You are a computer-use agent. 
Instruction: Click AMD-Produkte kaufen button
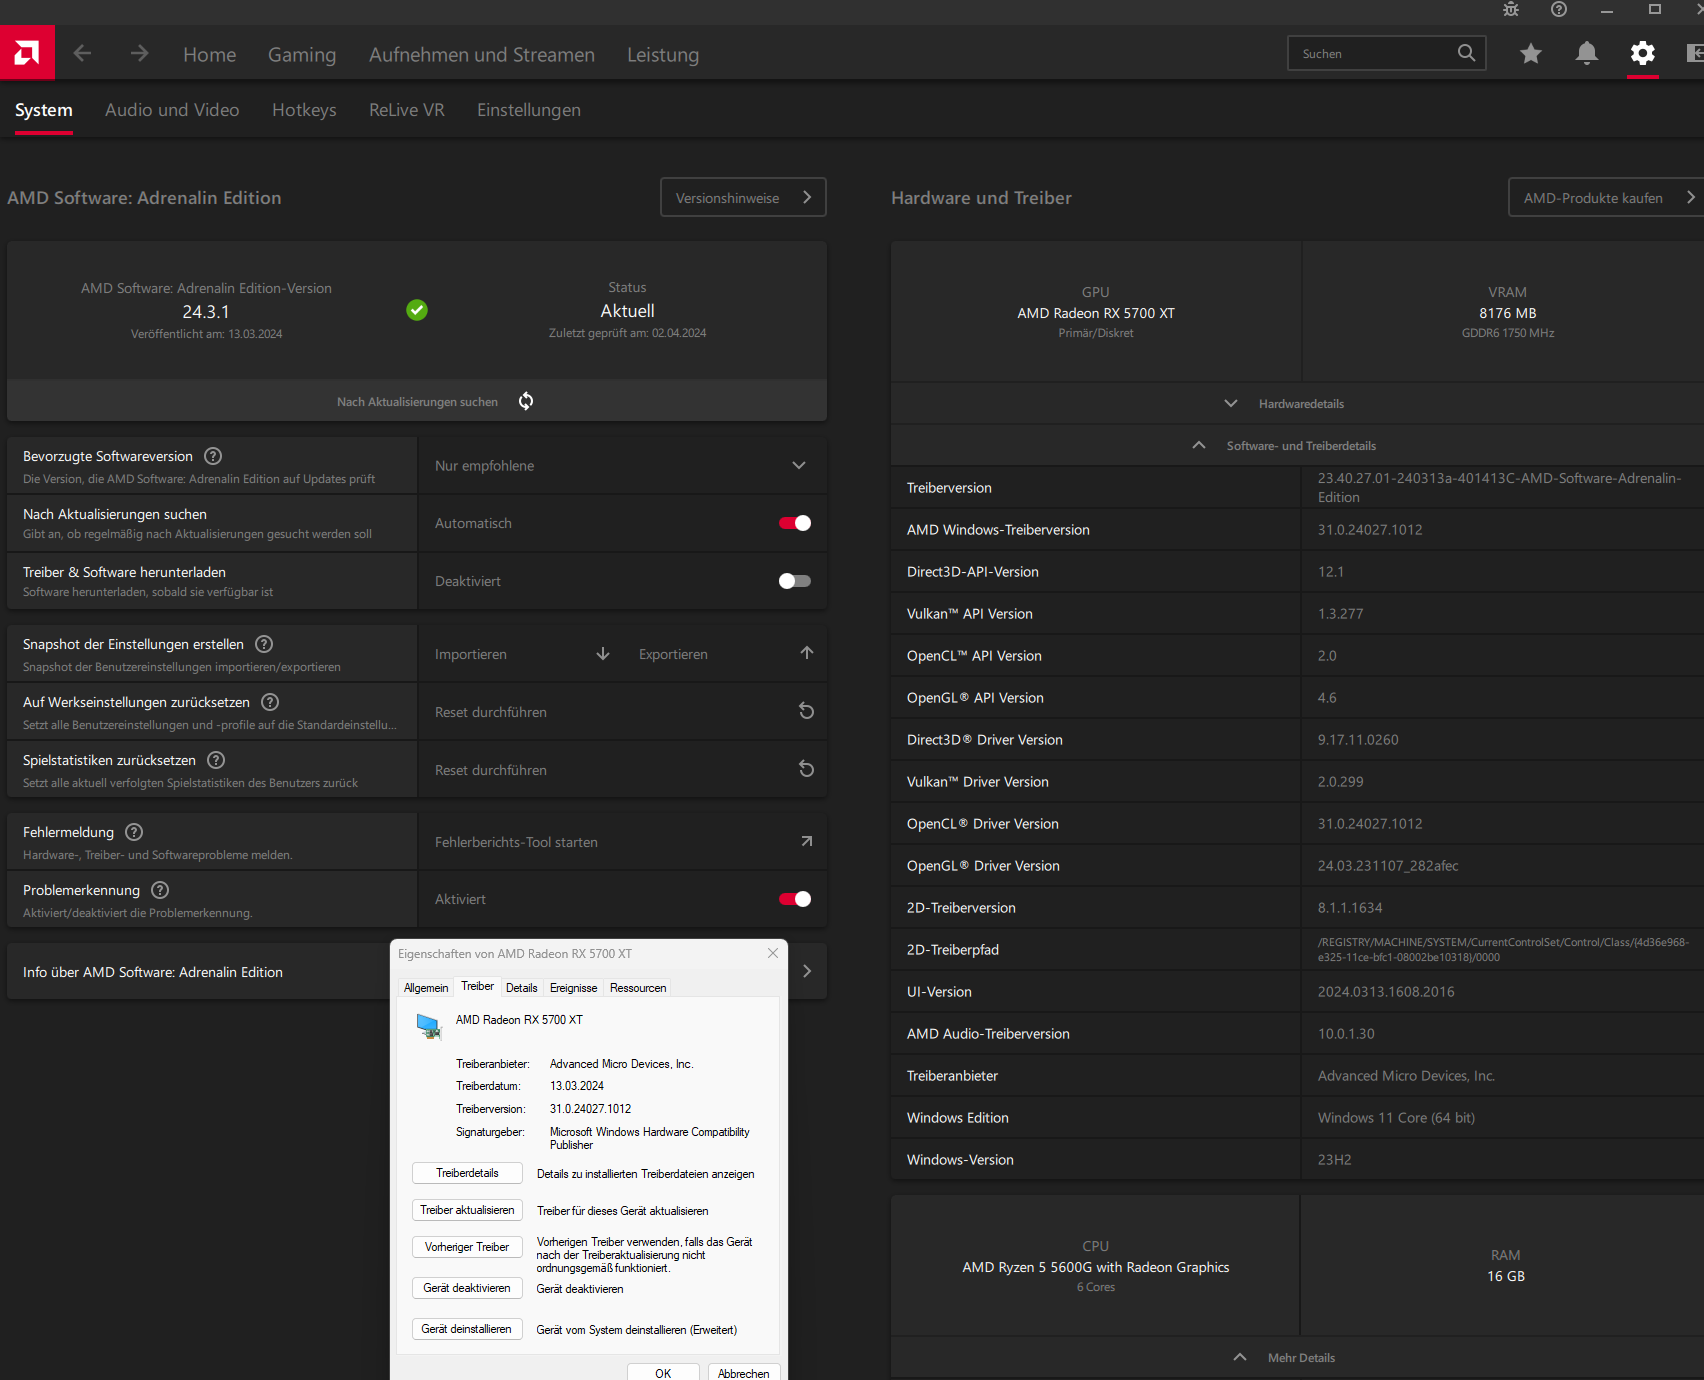1606,197
